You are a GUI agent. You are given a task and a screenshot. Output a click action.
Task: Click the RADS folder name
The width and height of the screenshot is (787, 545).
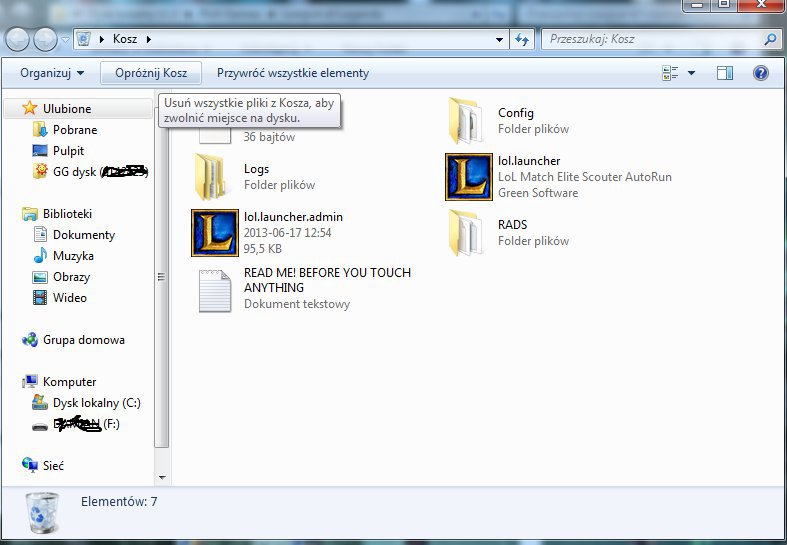pos(512,225)
